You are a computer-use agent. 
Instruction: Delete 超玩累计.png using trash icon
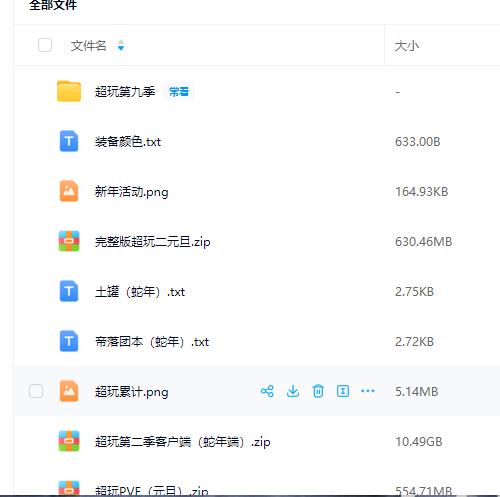(318, 391)
